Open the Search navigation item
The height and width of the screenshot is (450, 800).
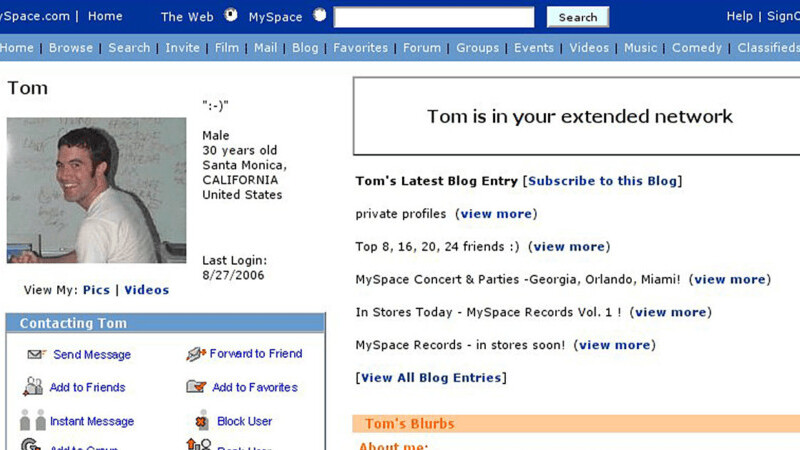[x=129, y=48]
